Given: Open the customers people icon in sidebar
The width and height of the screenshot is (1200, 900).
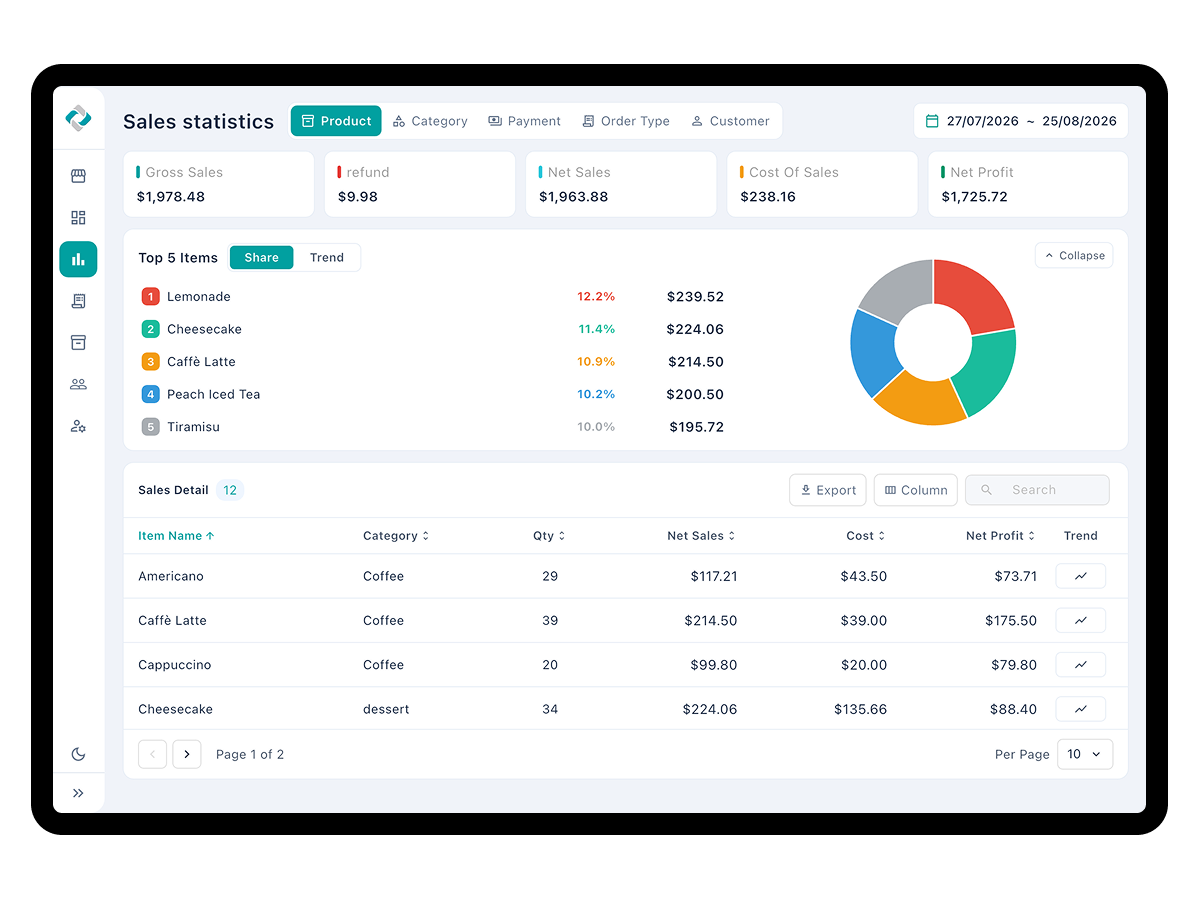Looking at the screenshot, I should (78, 384).
